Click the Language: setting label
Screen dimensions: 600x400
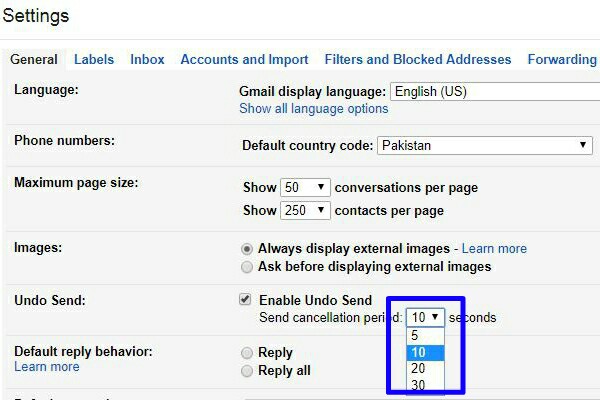(46, 90)
